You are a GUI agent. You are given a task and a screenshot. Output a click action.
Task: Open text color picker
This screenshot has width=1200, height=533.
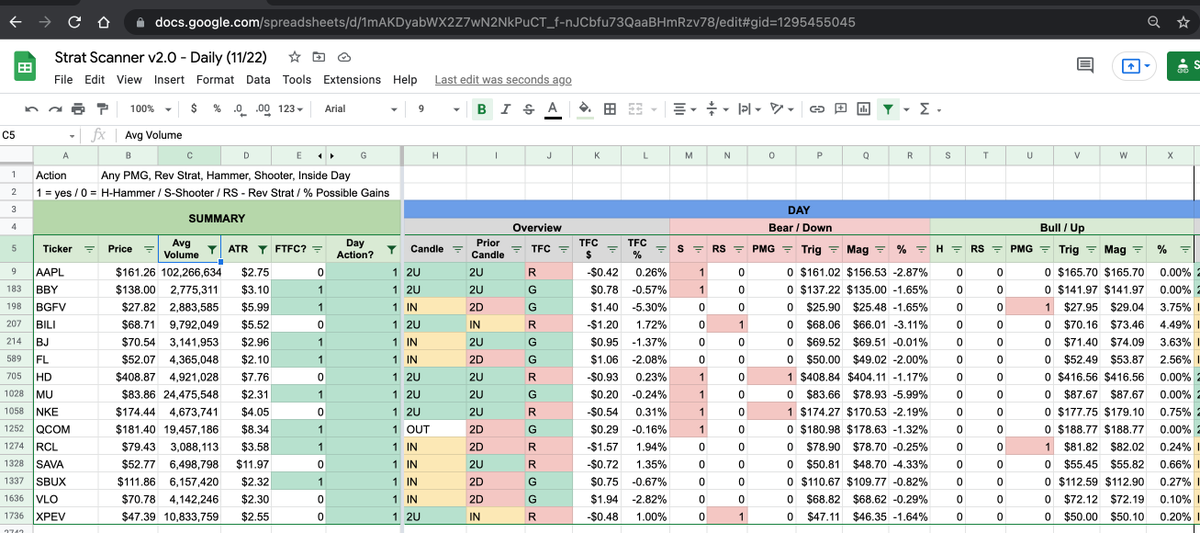click(x=553, y=109)
